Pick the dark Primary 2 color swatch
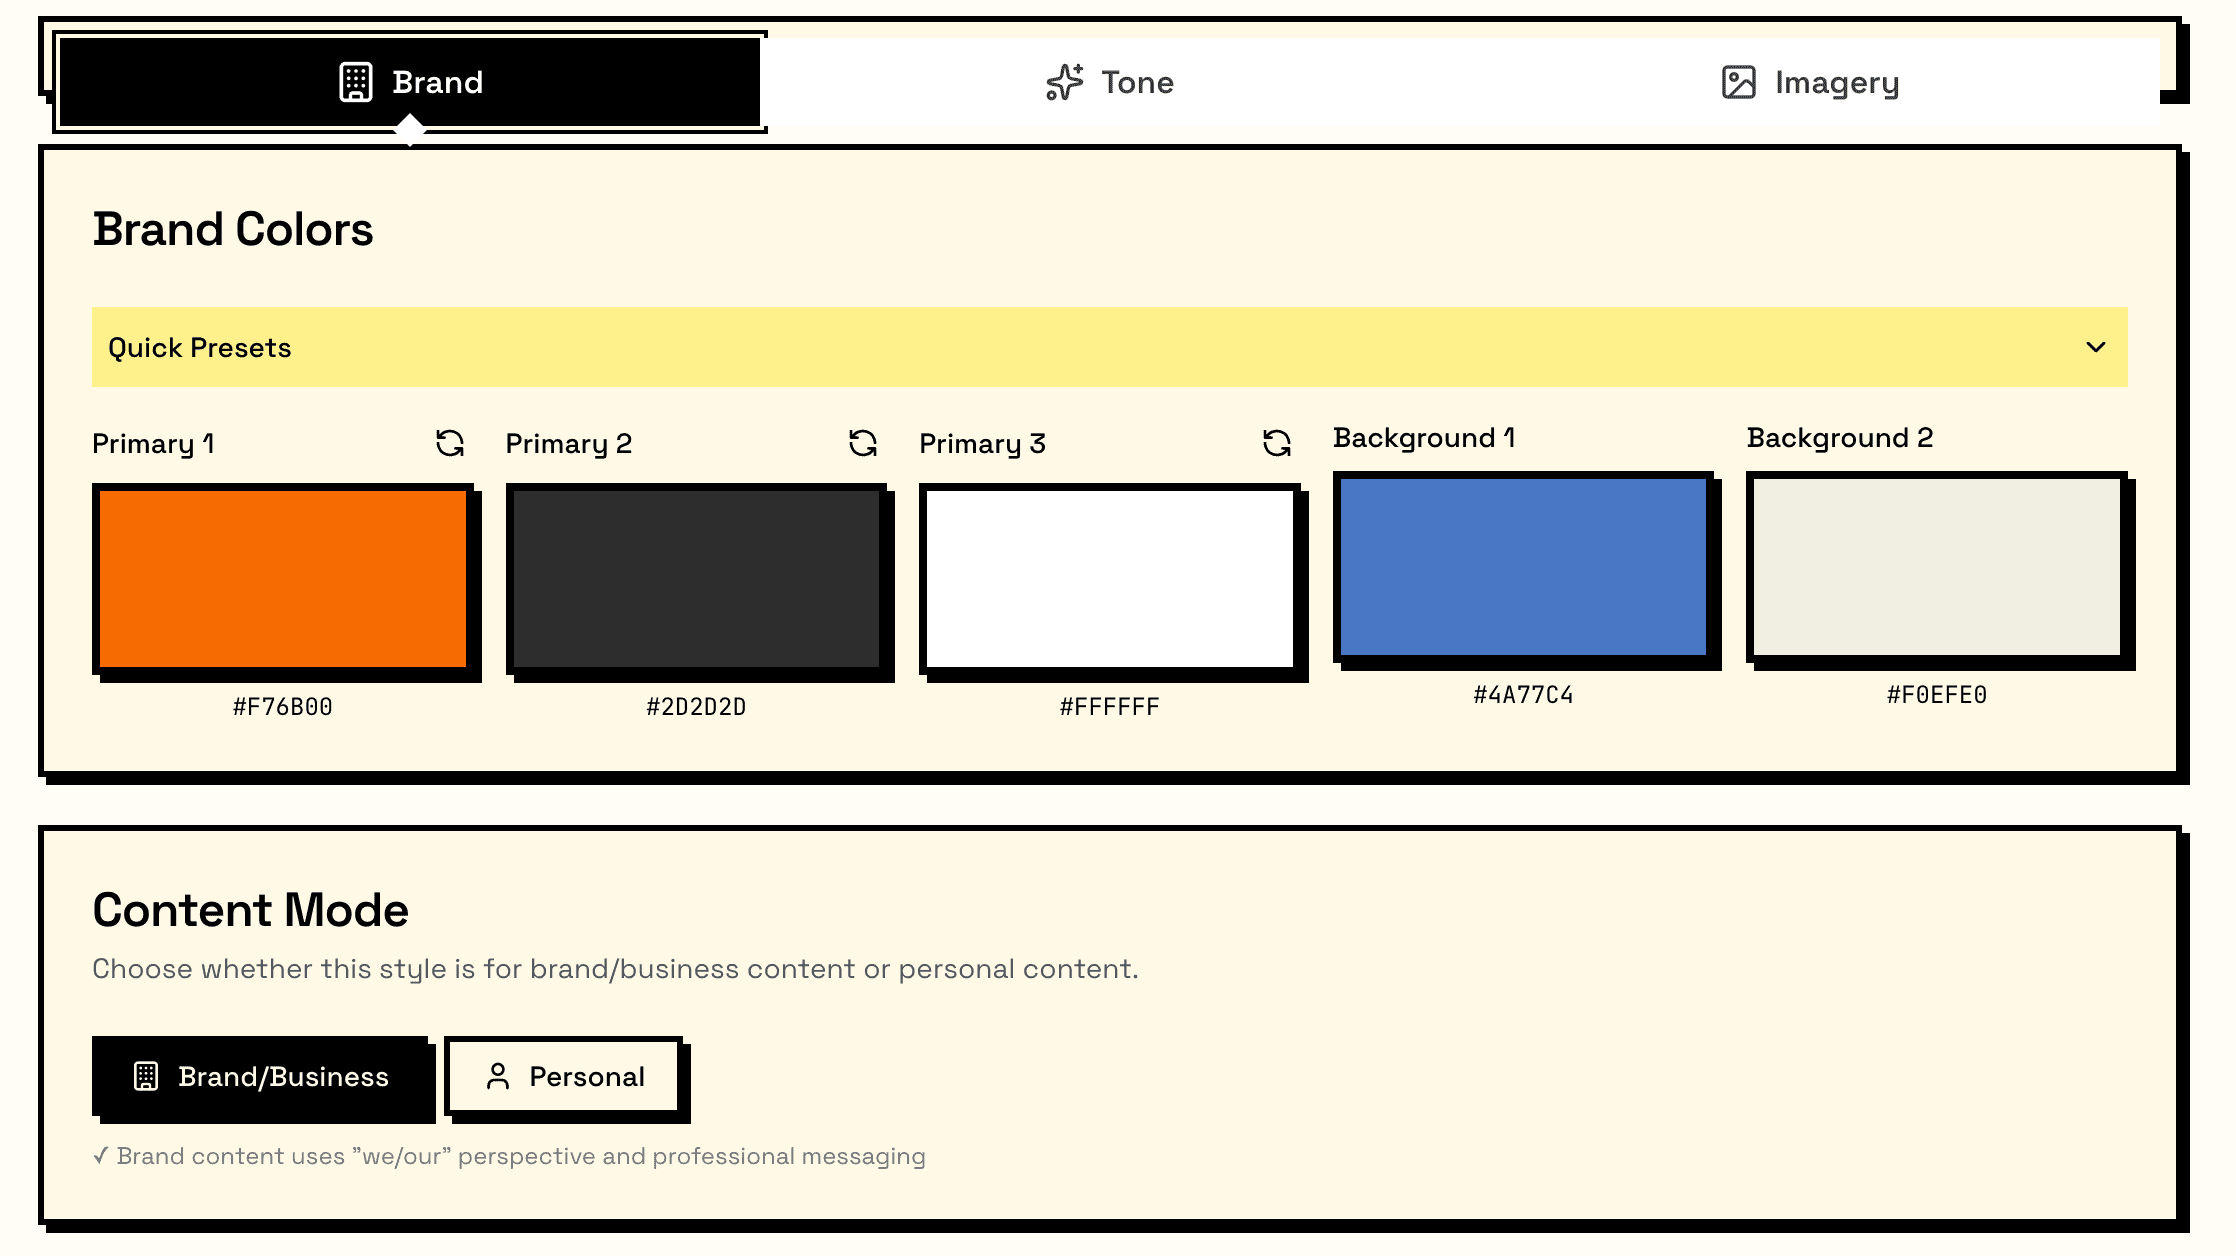Screen dimensions: 2236x1256 point(696,578)
